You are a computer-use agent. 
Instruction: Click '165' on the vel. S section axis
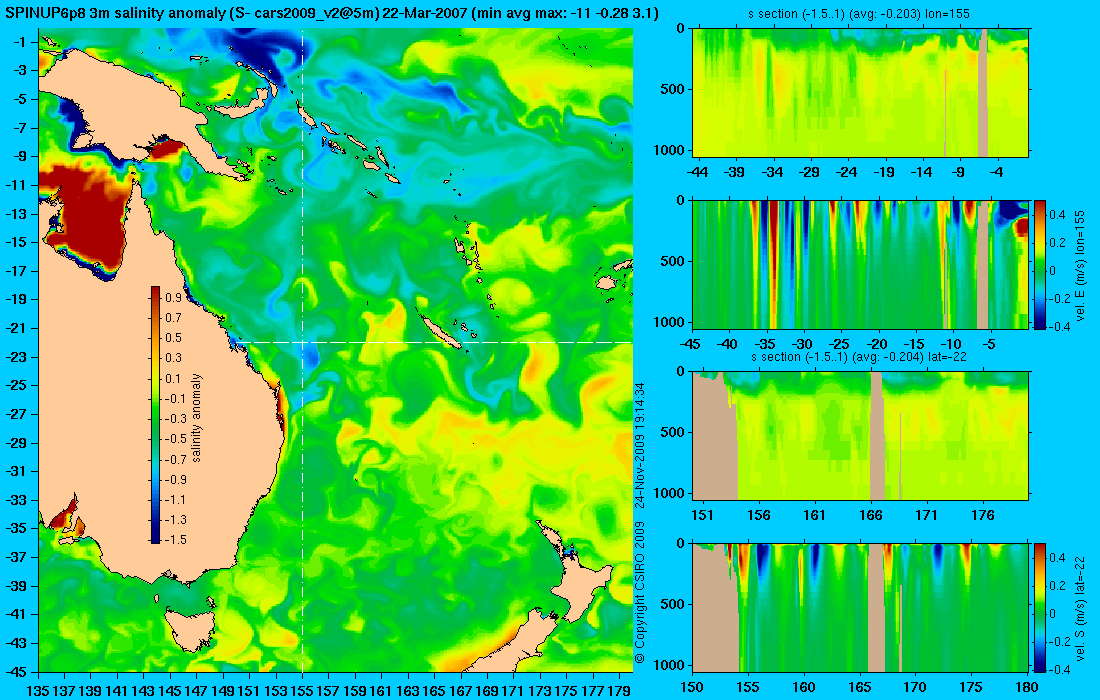pos(860,687)
